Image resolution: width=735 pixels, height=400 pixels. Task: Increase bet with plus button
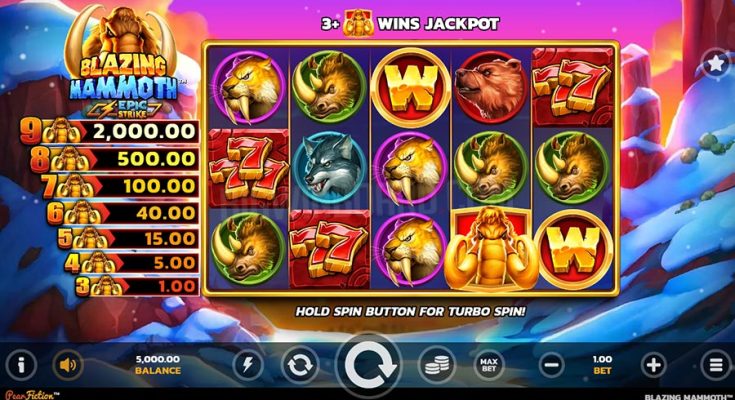pos(654,364)
